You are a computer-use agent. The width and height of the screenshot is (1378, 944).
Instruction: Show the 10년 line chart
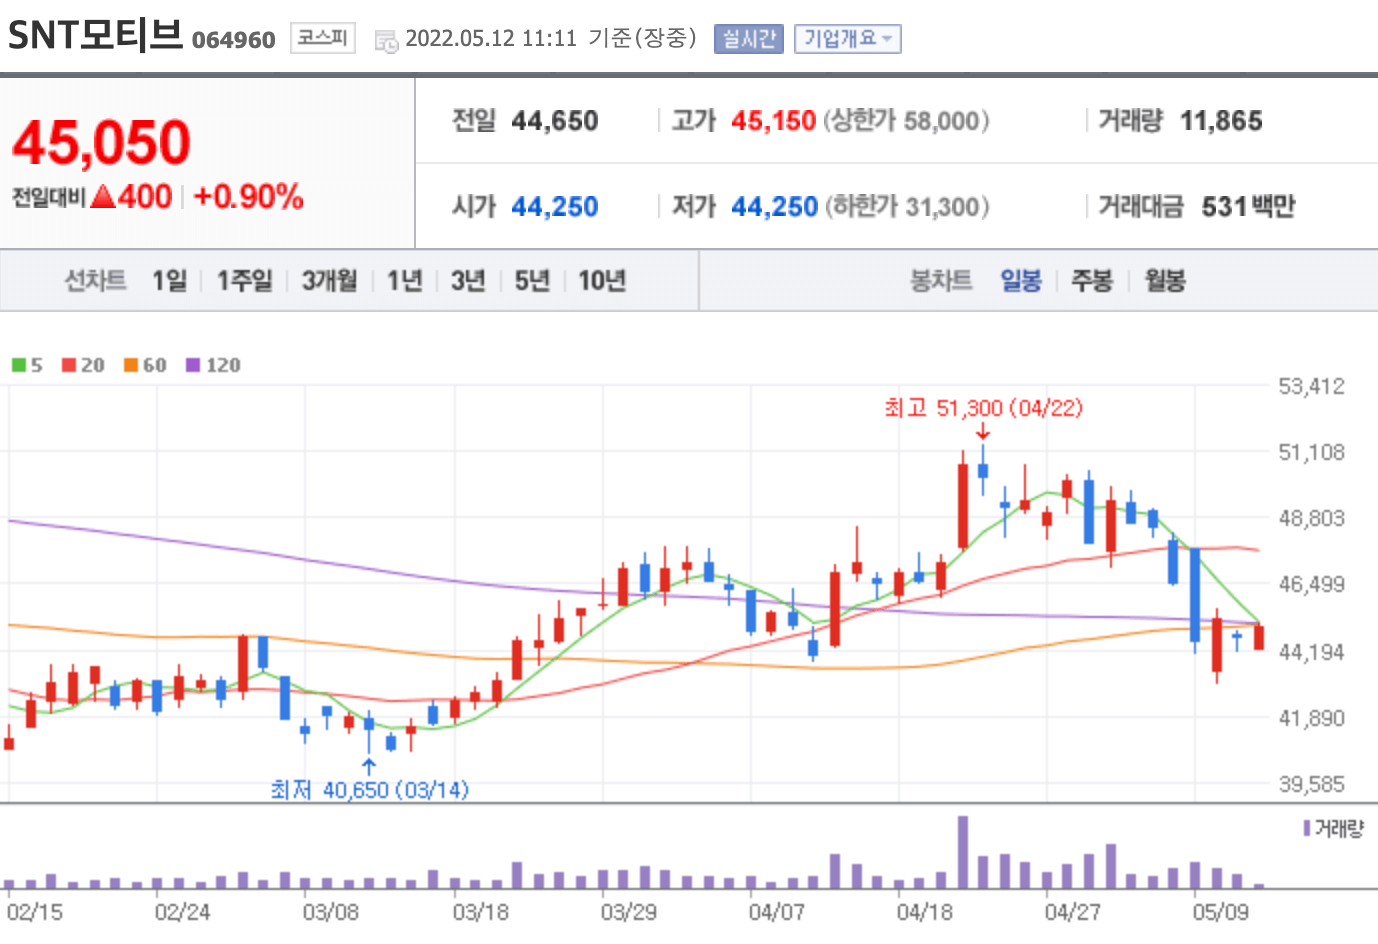(602, 281)
